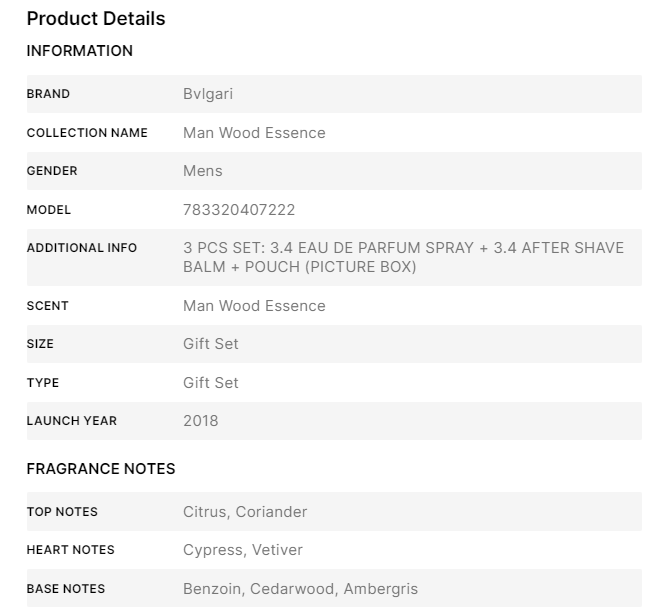Click the ADDITIONAL INFO label

pyautogui.click(x=82, y=248)
